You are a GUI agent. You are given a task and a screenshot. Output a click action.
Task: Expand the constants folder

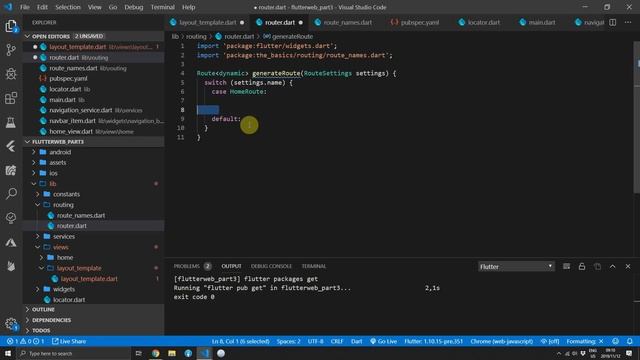tap(93, 194)
